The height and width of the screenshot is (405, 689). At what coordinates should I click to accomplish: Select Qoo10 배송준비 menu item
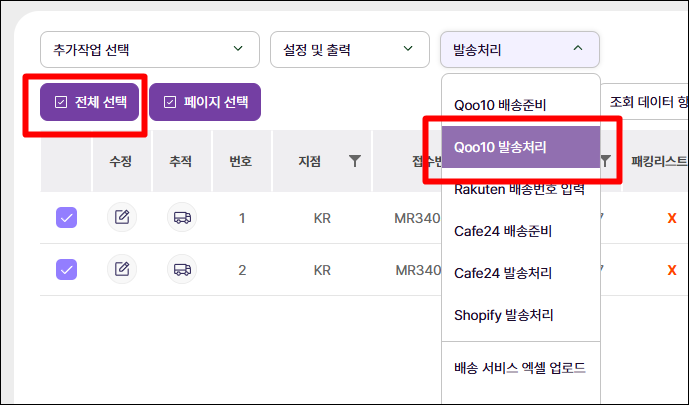521,105
